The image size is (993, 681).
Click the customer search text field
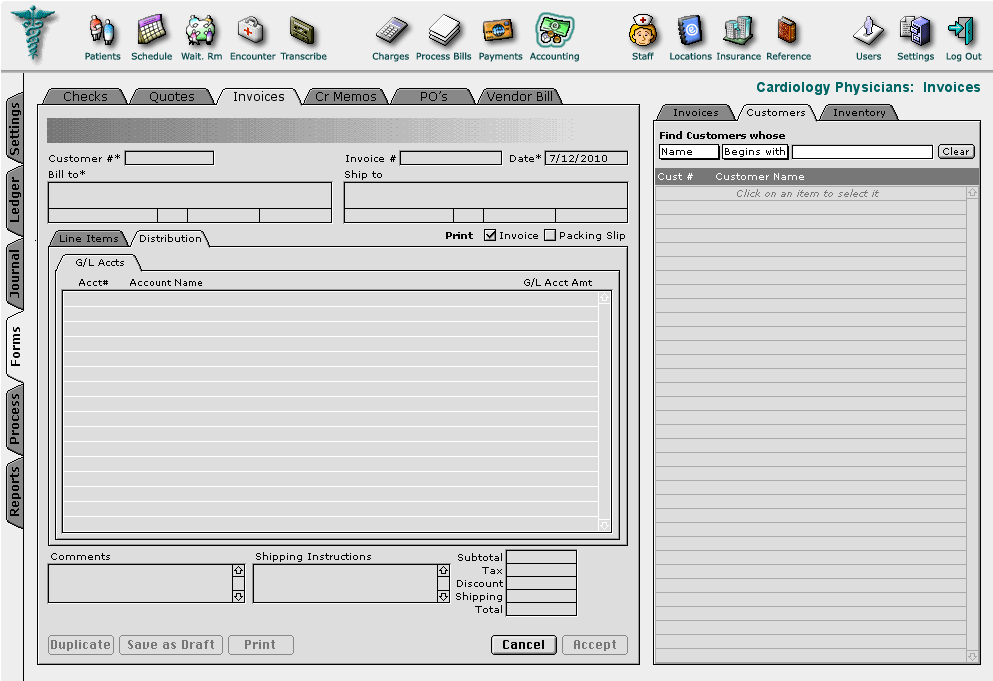(862, 152)
